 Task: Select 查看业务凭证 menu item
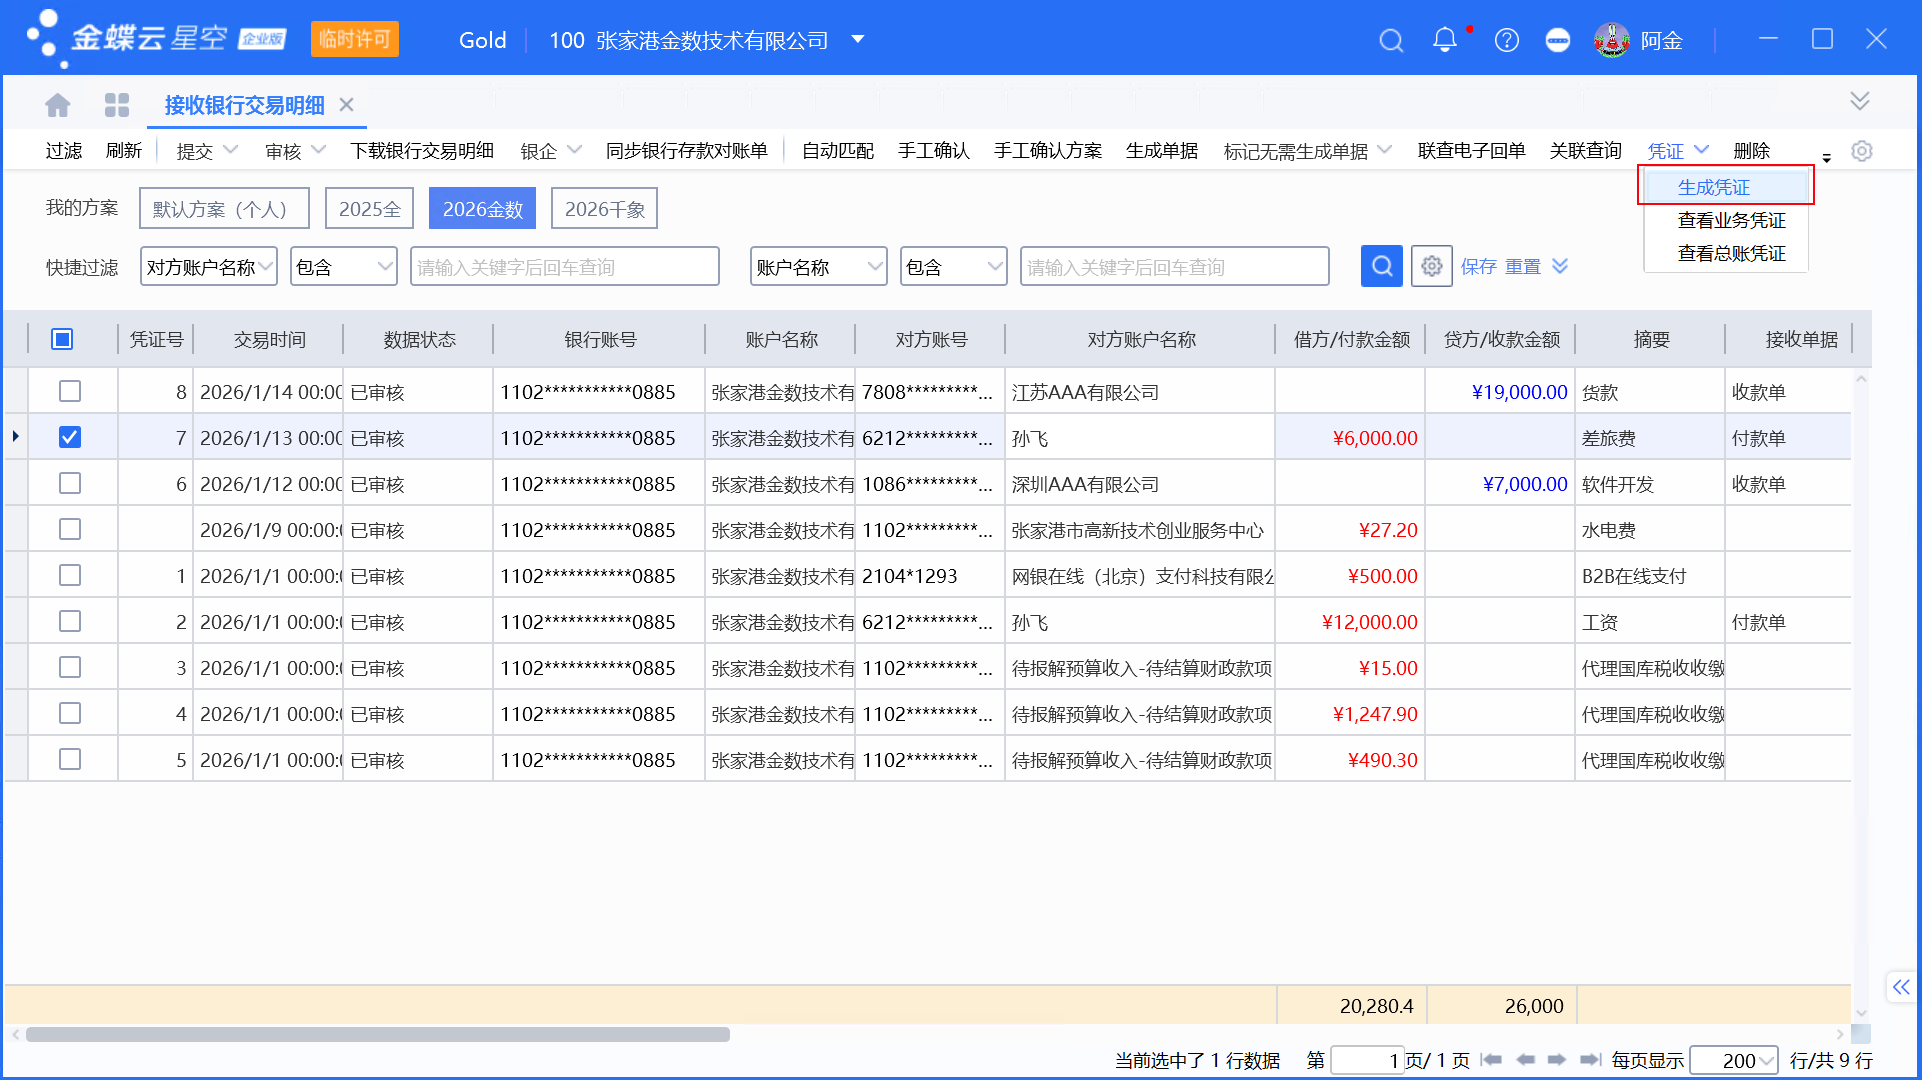(1731, 220)
